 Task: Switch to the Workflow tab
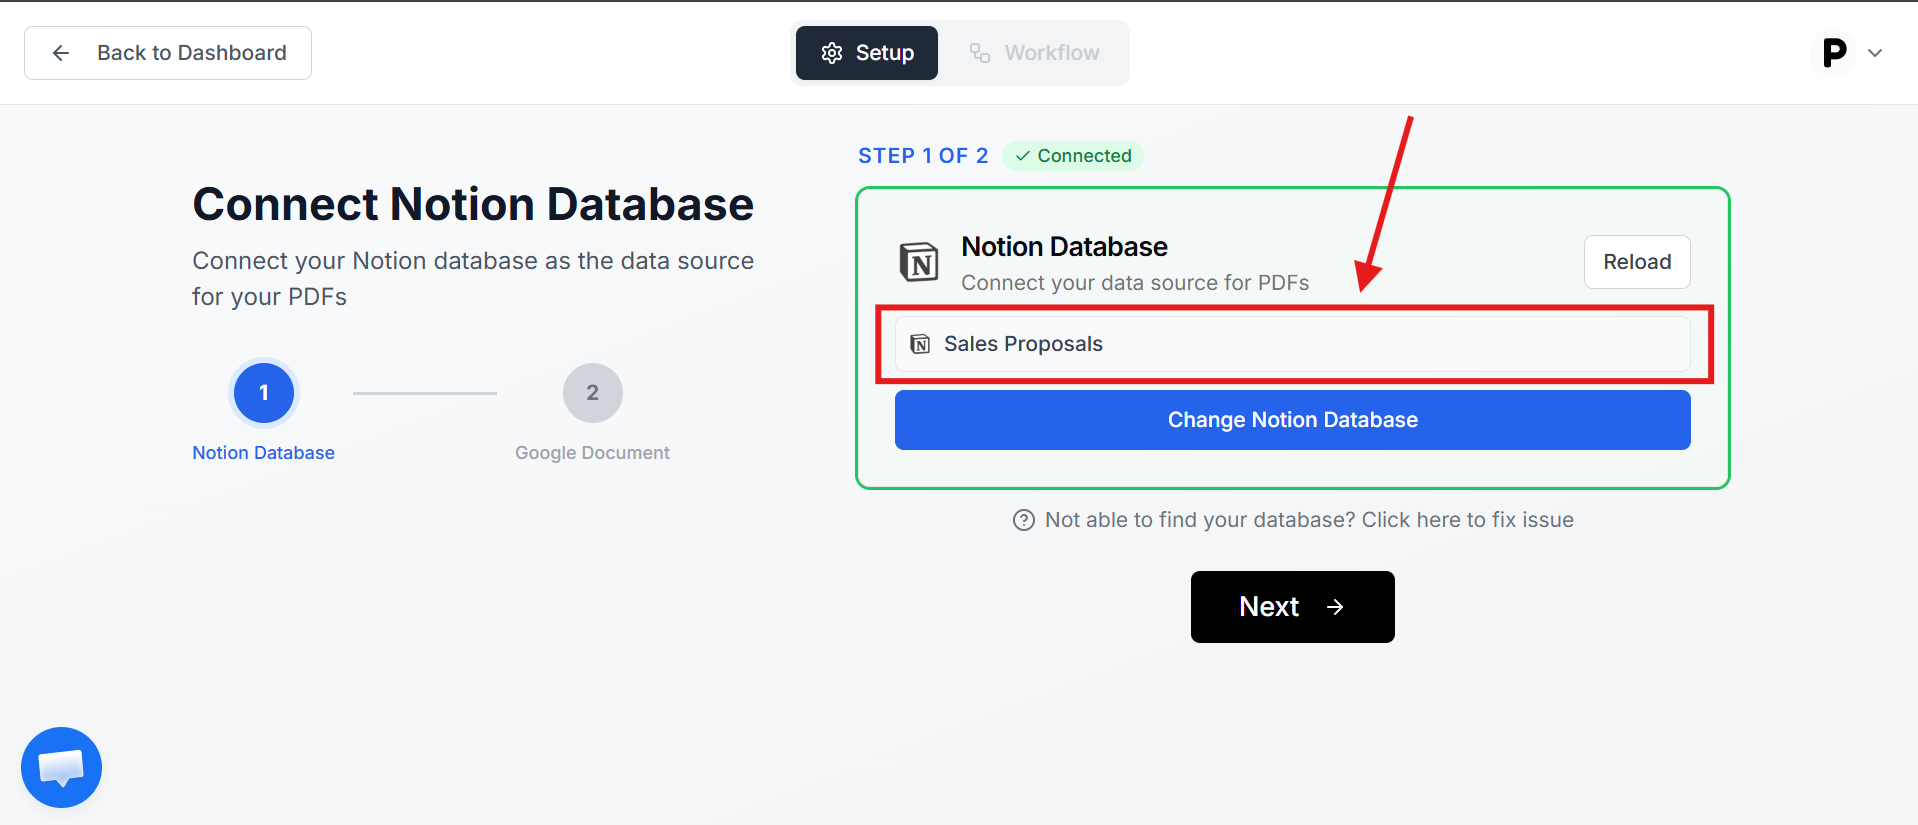(x=1034, y=53)
